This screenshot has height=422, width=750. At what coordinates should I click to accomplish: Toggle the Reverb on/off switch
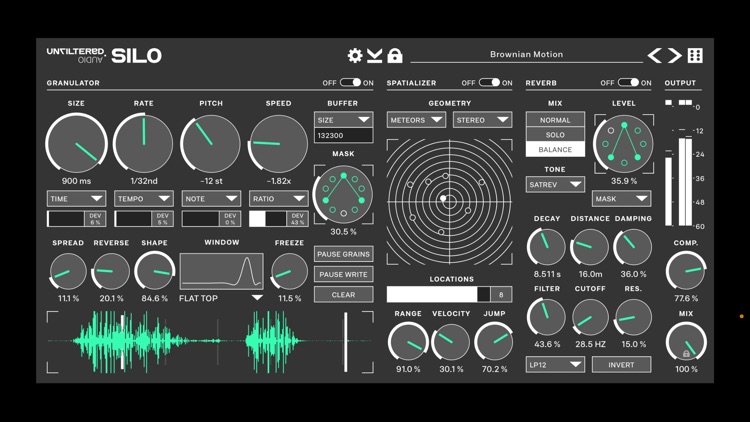click(628, 82)
